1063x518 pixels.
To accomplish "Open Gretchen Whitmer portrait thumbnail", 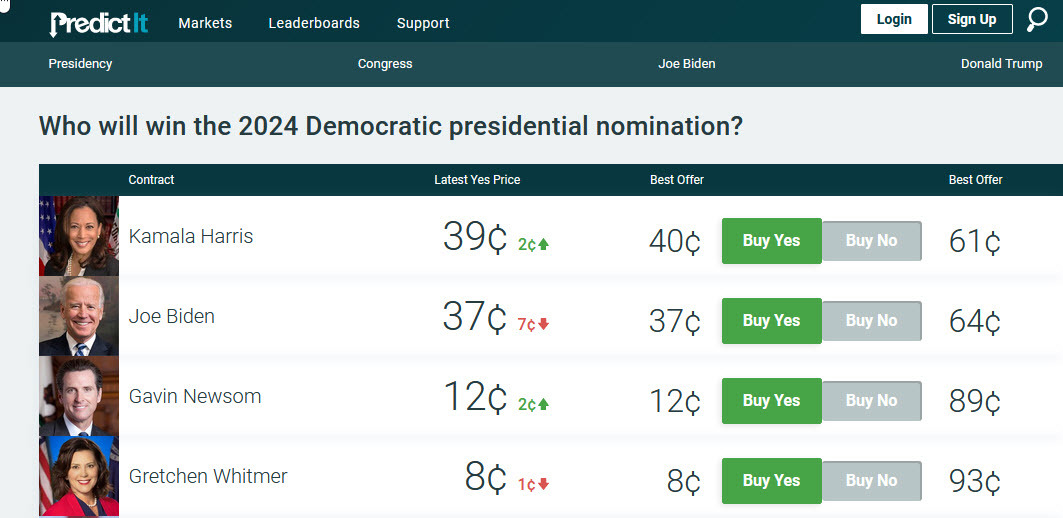I will tap(79, 476).
